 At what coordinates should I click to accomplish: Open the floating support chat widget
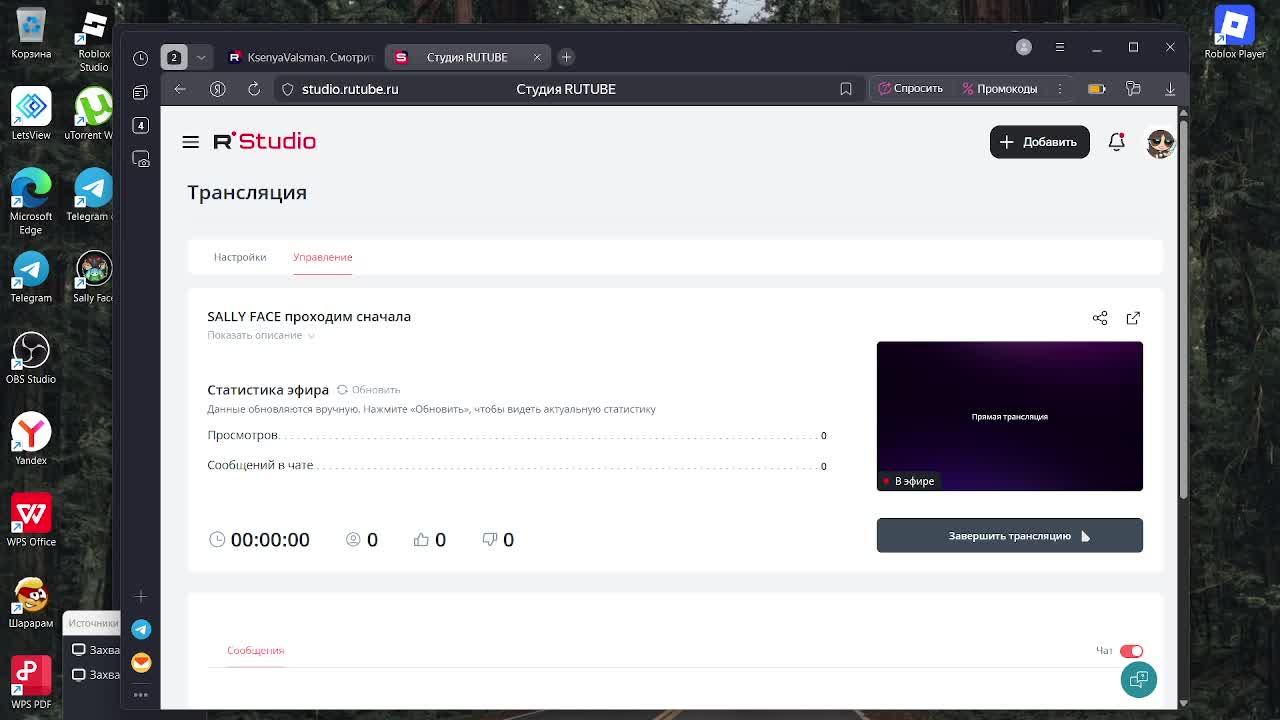[x=1139, y=680]
